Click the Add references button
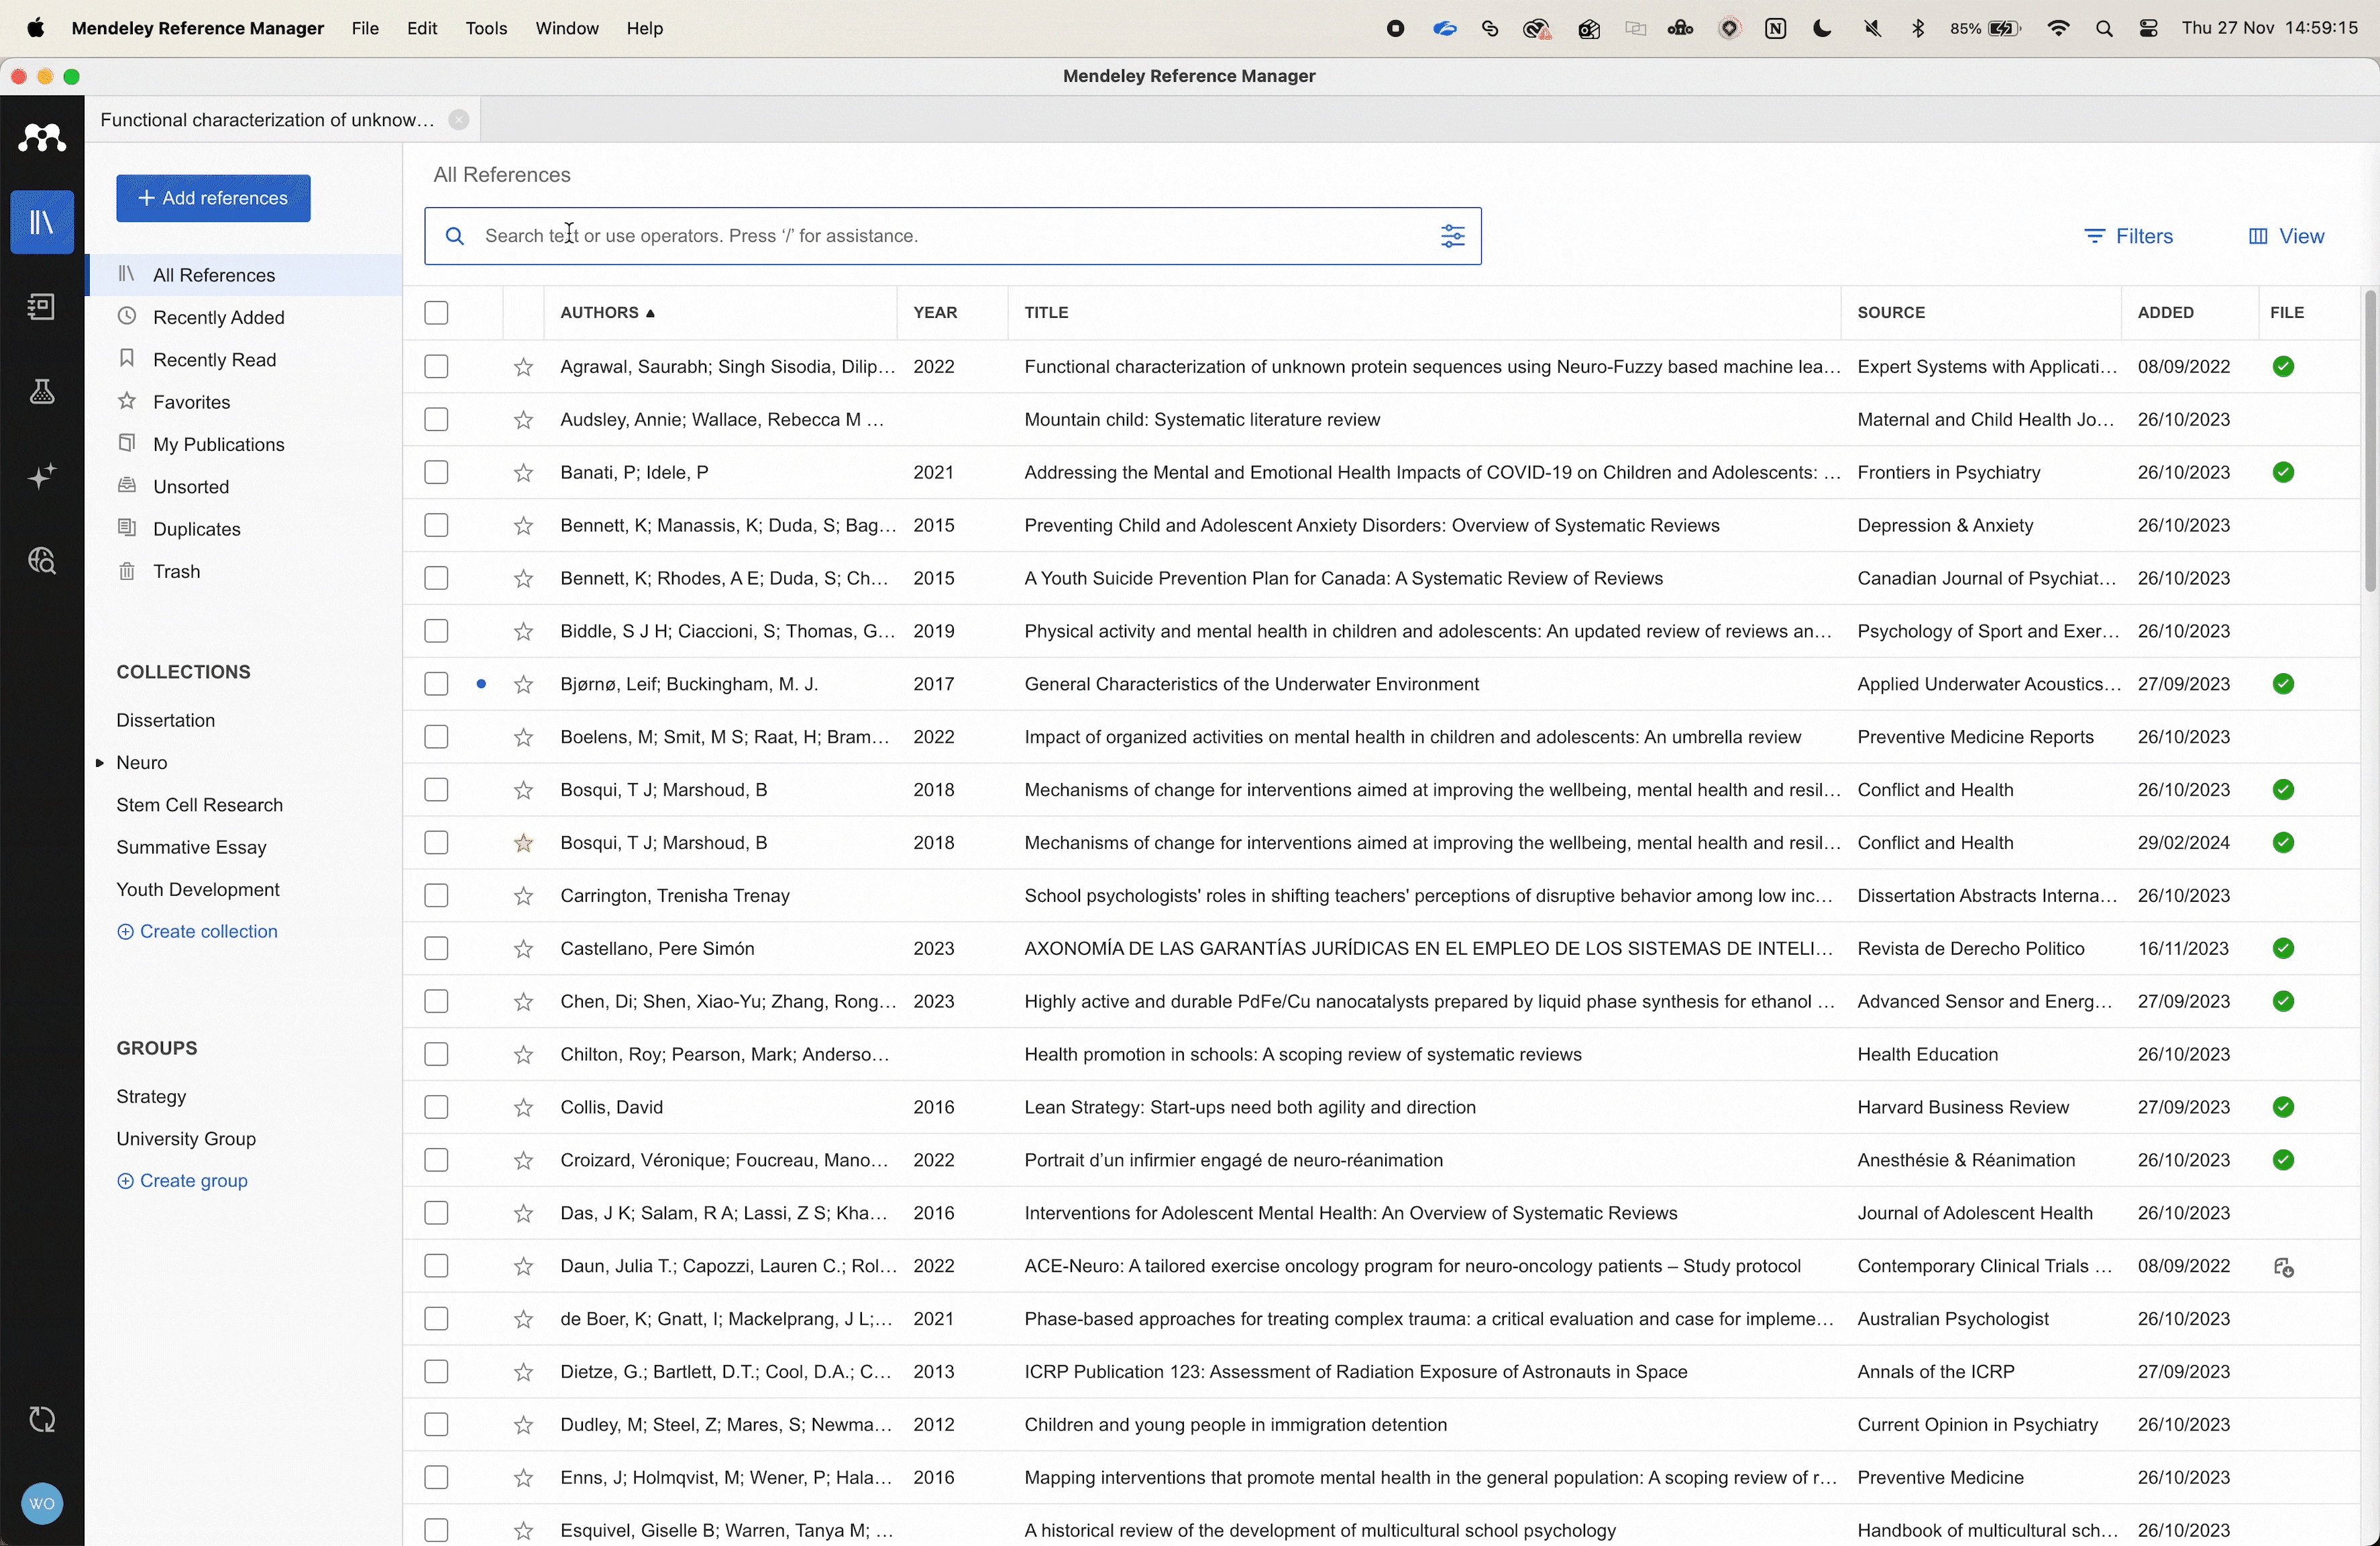The height and width of the screenshot is (1546, 2380). (x=213, y=198)
